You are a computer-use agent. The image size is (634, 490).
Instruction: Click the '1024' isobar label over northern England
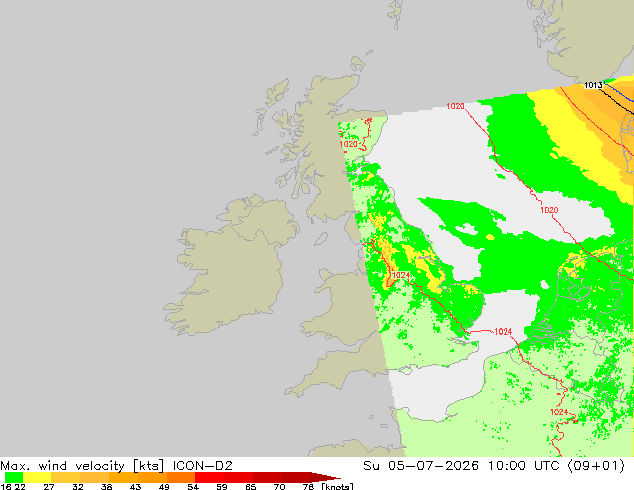401,275
